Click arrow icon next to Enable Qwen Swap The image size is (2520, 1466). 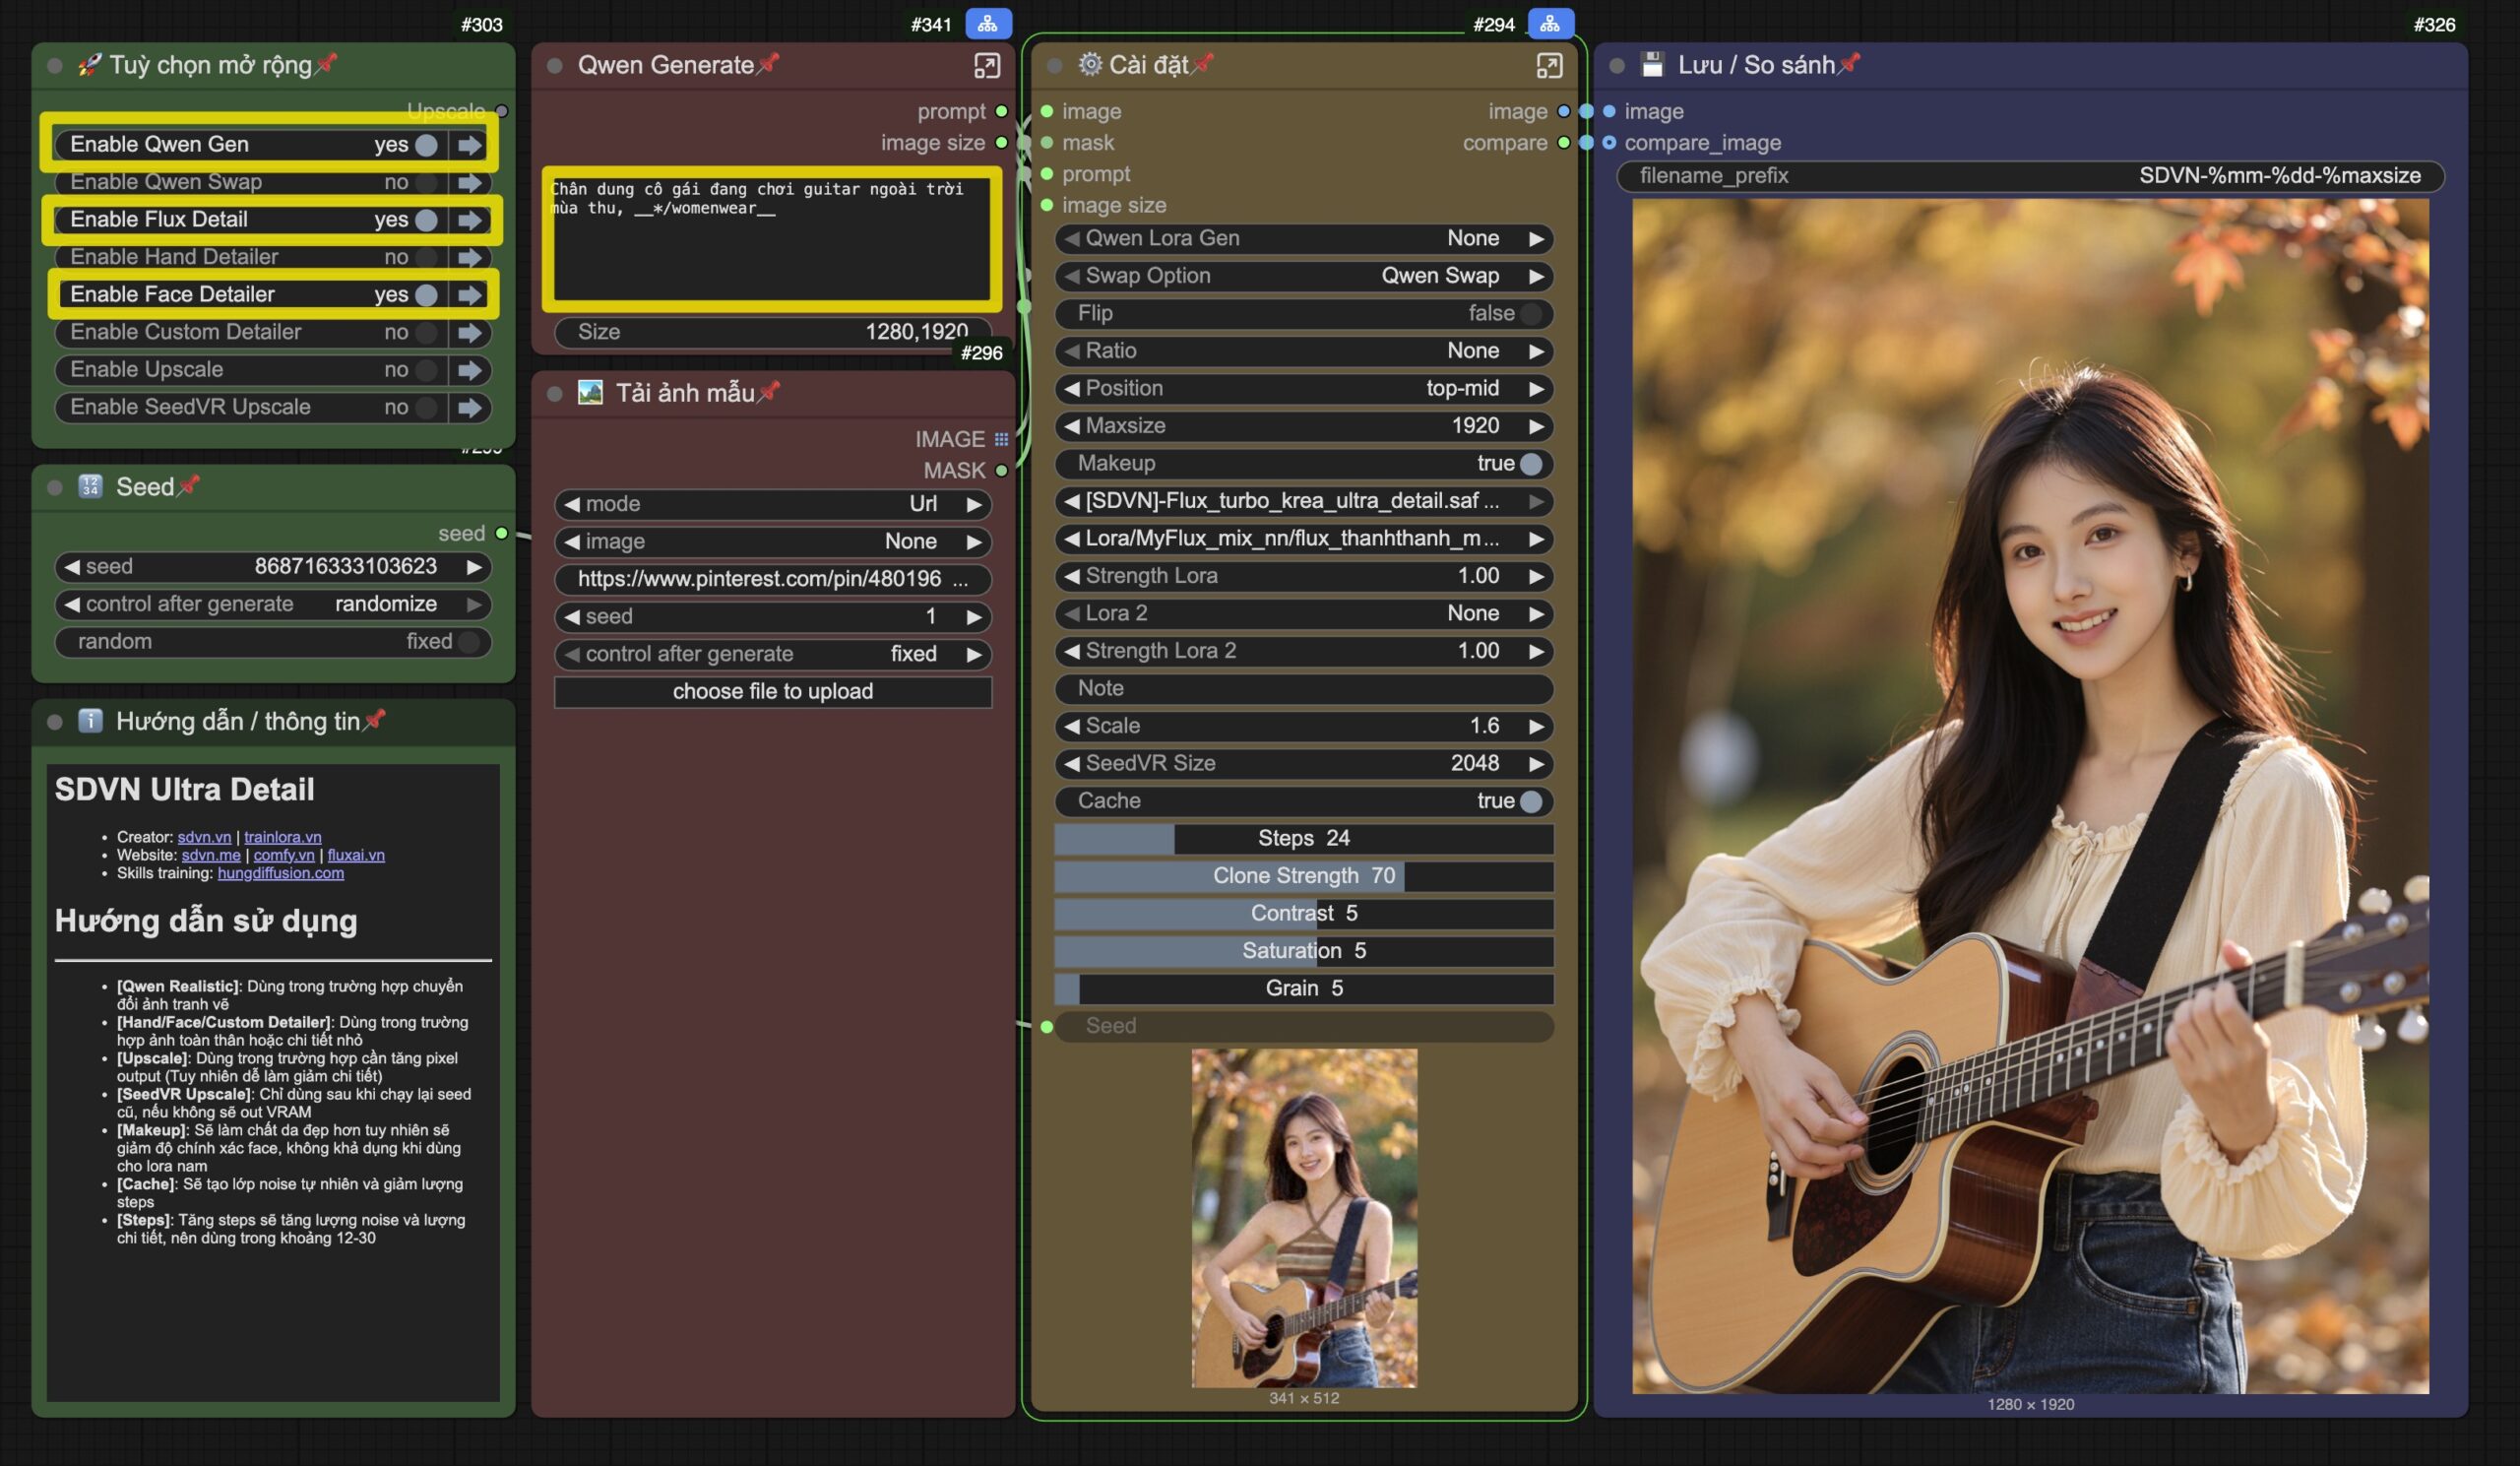tap(469, 183)
